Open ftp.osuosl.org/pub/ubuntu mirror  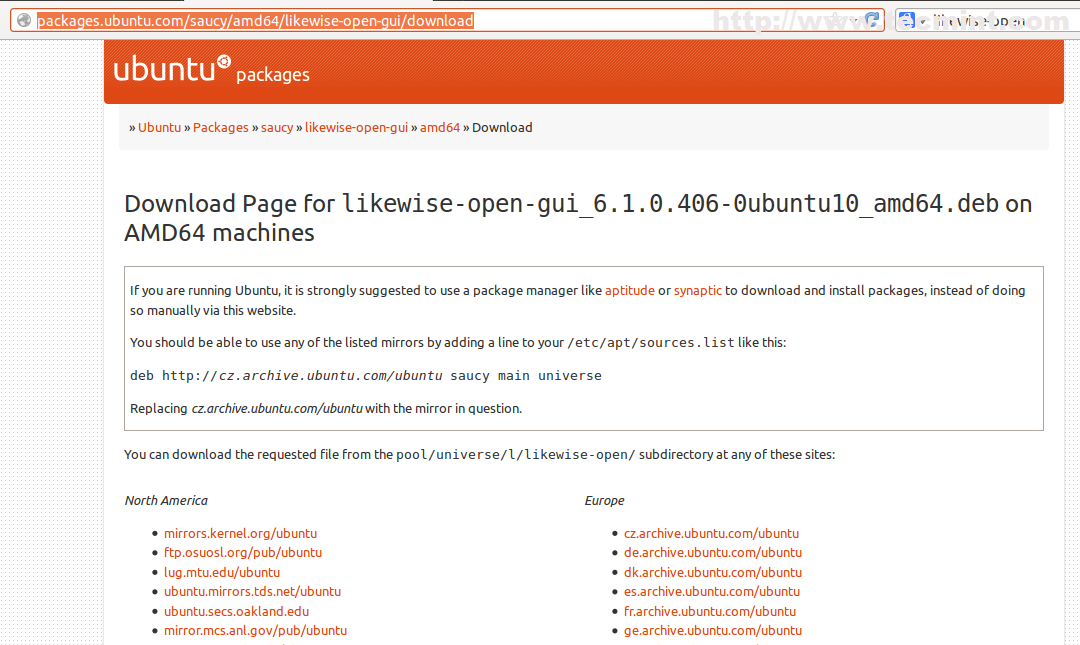click(x=242, y=553)
